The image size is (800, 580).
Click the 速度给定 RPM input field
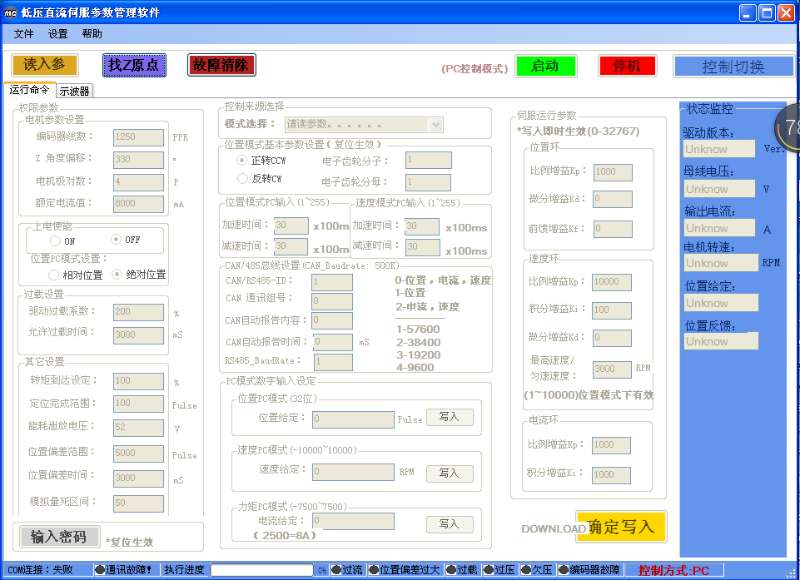(x=353, y=472)
